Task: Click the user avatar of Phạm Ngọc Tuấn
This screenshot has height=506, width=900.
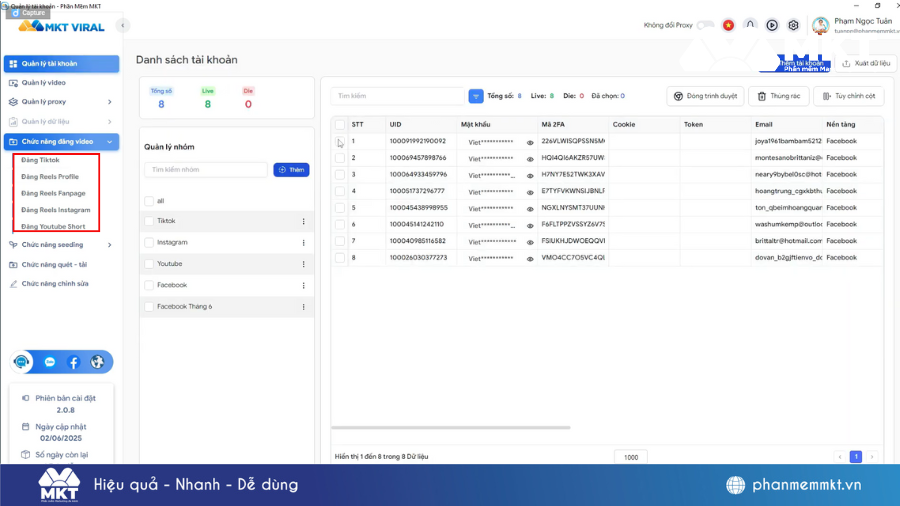Action: 821,25
